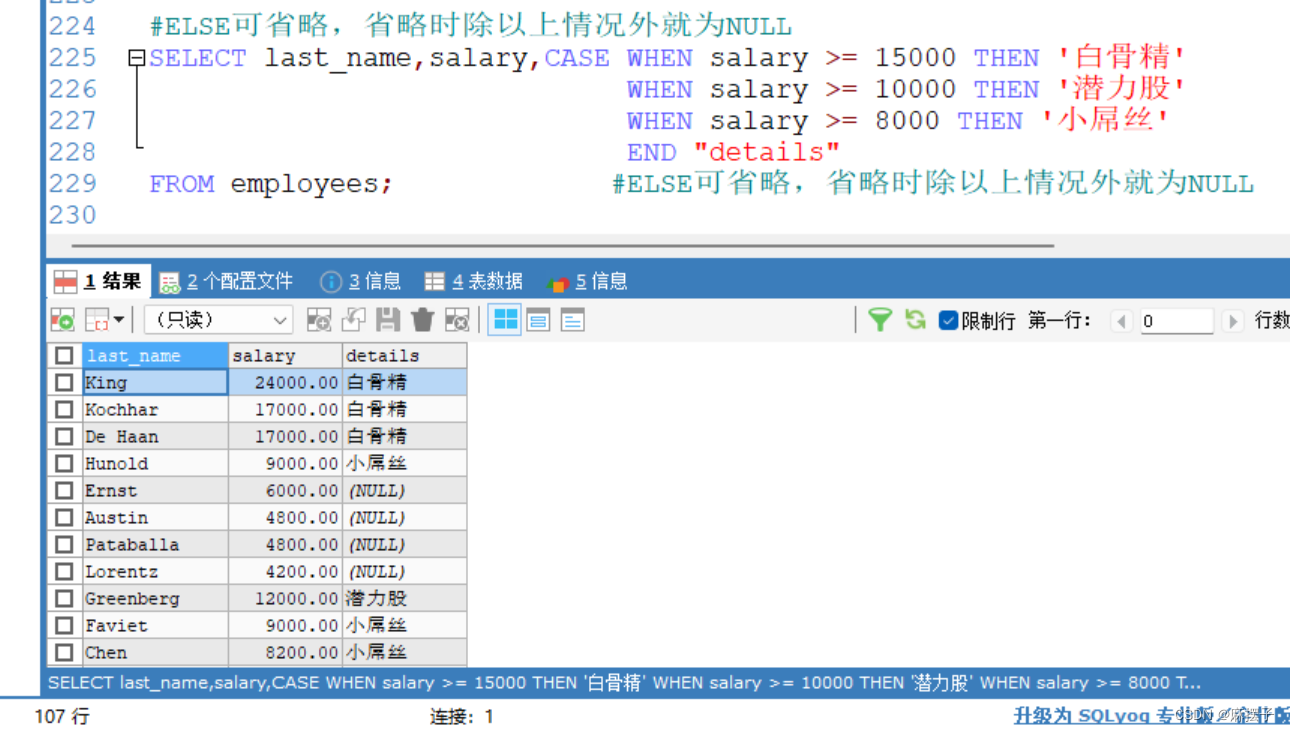Select the Hunold last_name cell

[x=155, y=463]
